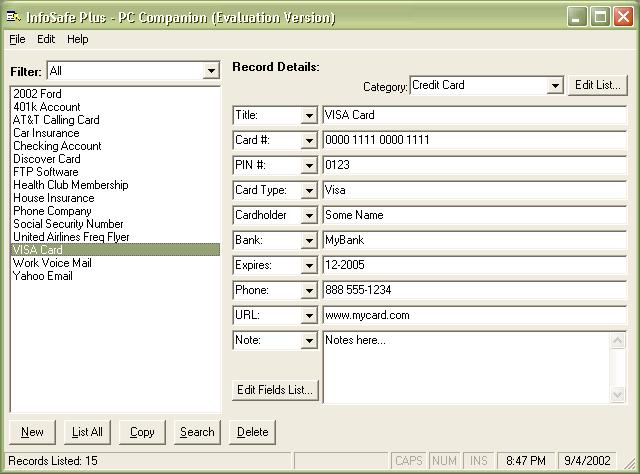Open the Card Type field label dropdown
This screenshot has height=474, width=640.
(309, 191)
